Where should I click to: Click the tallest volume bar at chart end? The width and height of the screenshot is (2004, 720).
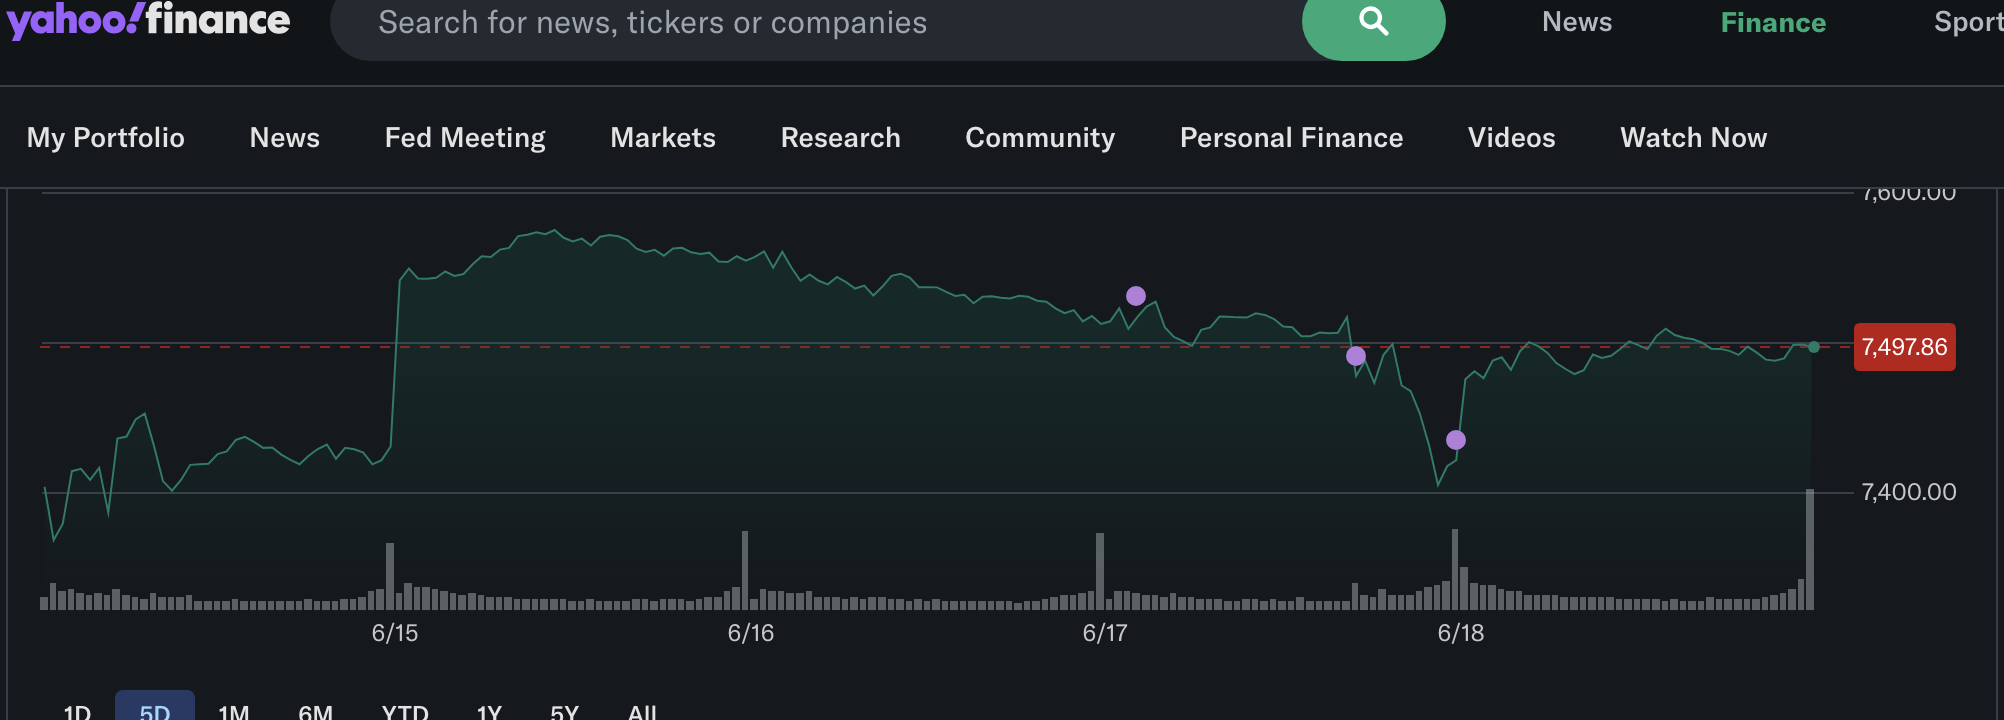tap(1810, 549)
